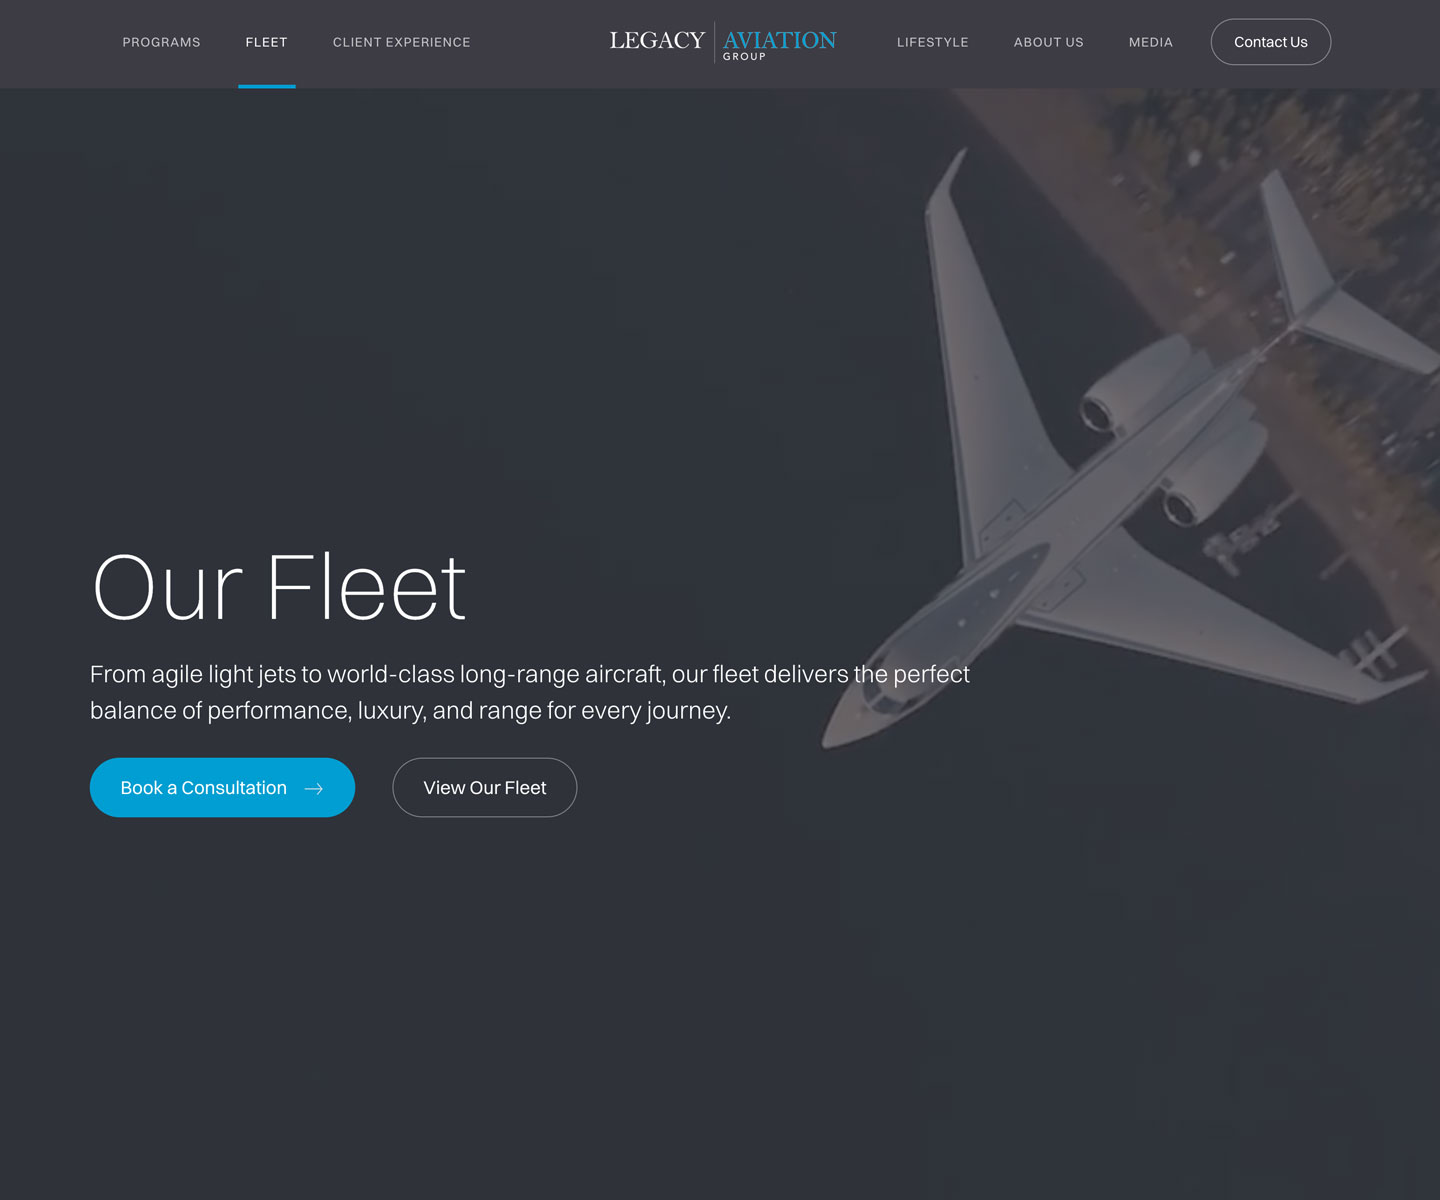Go to the Client Experience page
The width and height of the screenshot is (1440, 1200).
tap(401, 42)
